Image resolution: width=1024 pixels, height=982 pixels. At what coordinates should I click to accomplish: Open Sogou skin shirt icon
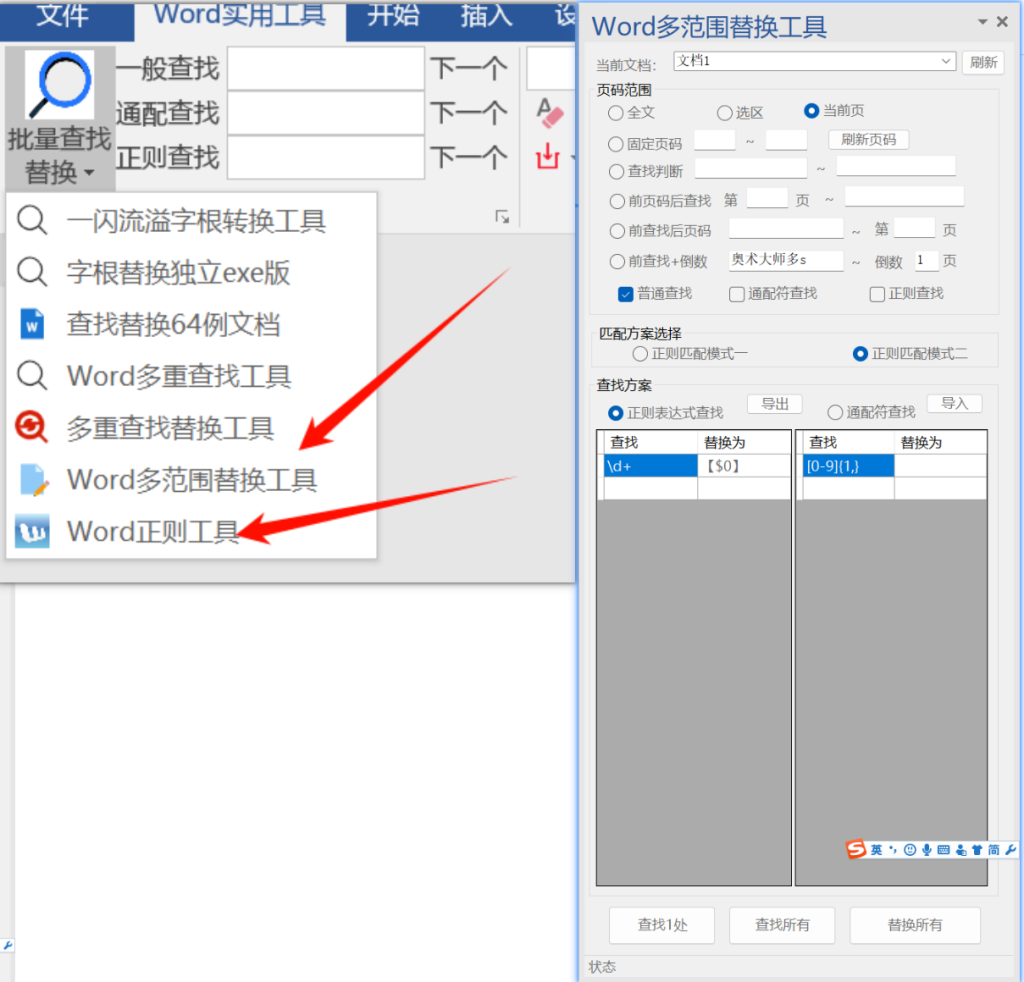[x=977, y=849]
